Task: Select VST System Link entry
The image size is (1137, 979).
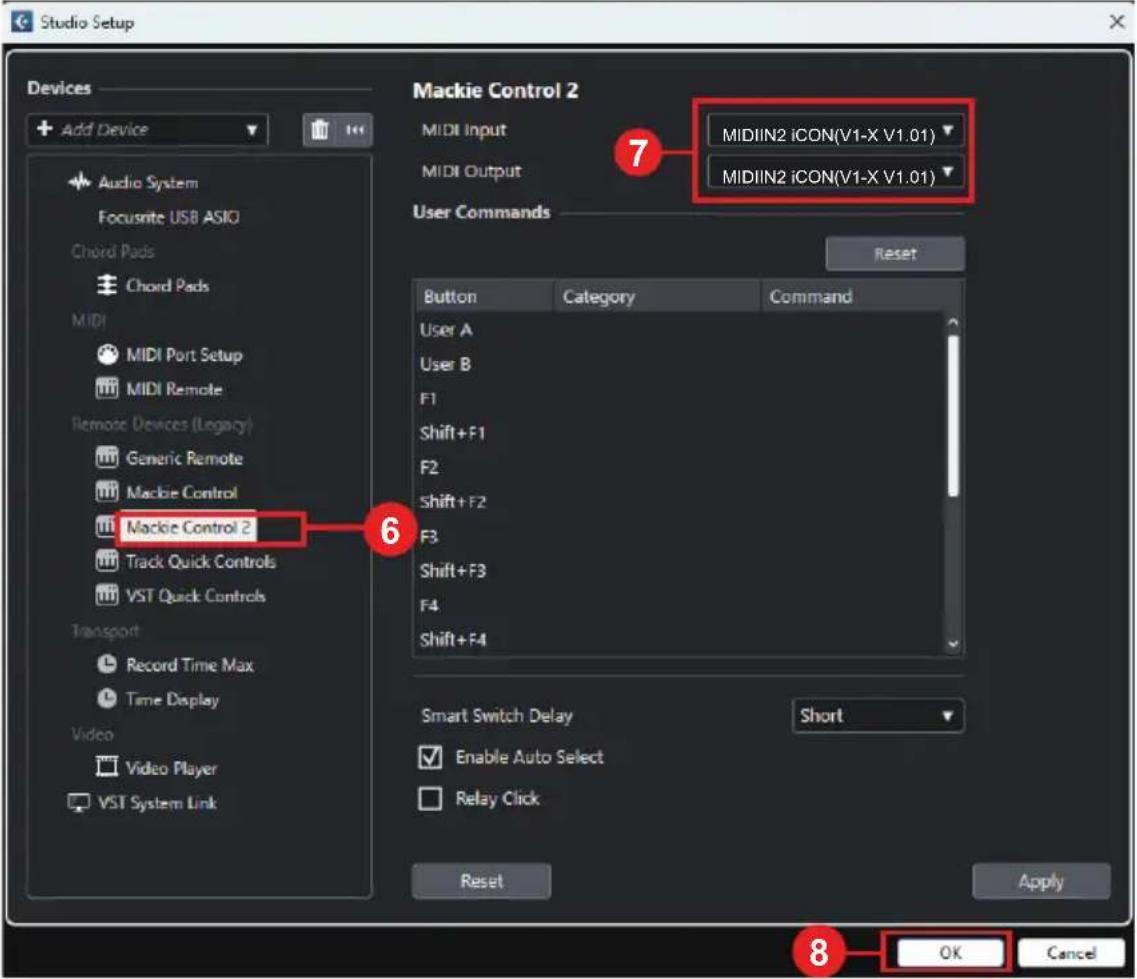Action: point(157,803)
